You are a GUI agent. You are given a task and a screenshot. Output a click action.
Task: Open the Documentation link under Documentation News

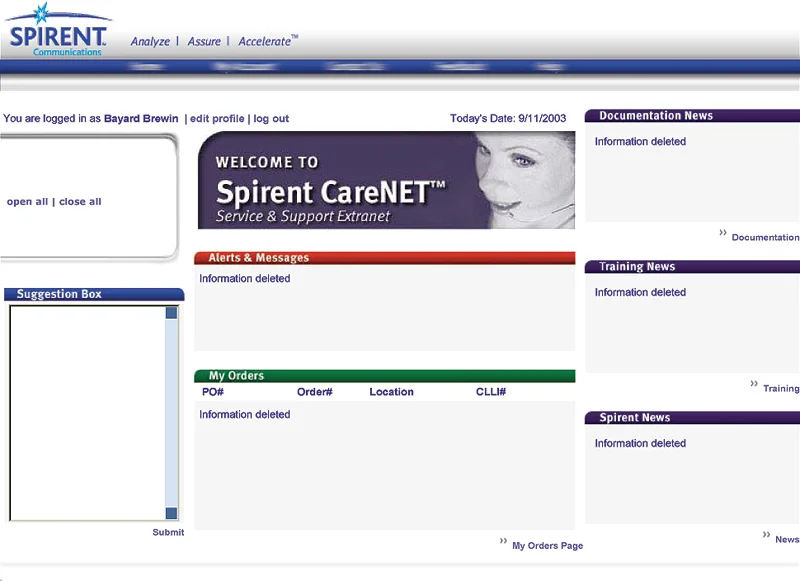(x=765, y=237)
